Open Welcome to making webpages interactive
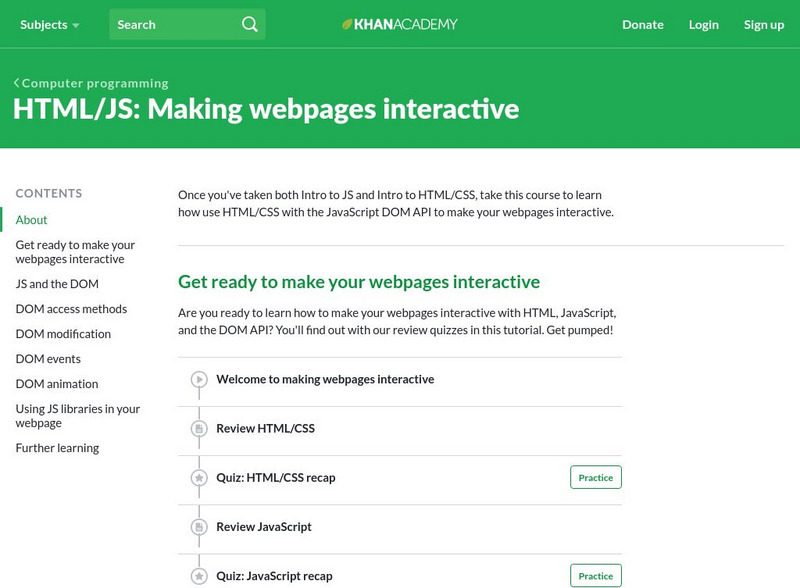This screenshot has height=588, width=800. tap(325, 379)
